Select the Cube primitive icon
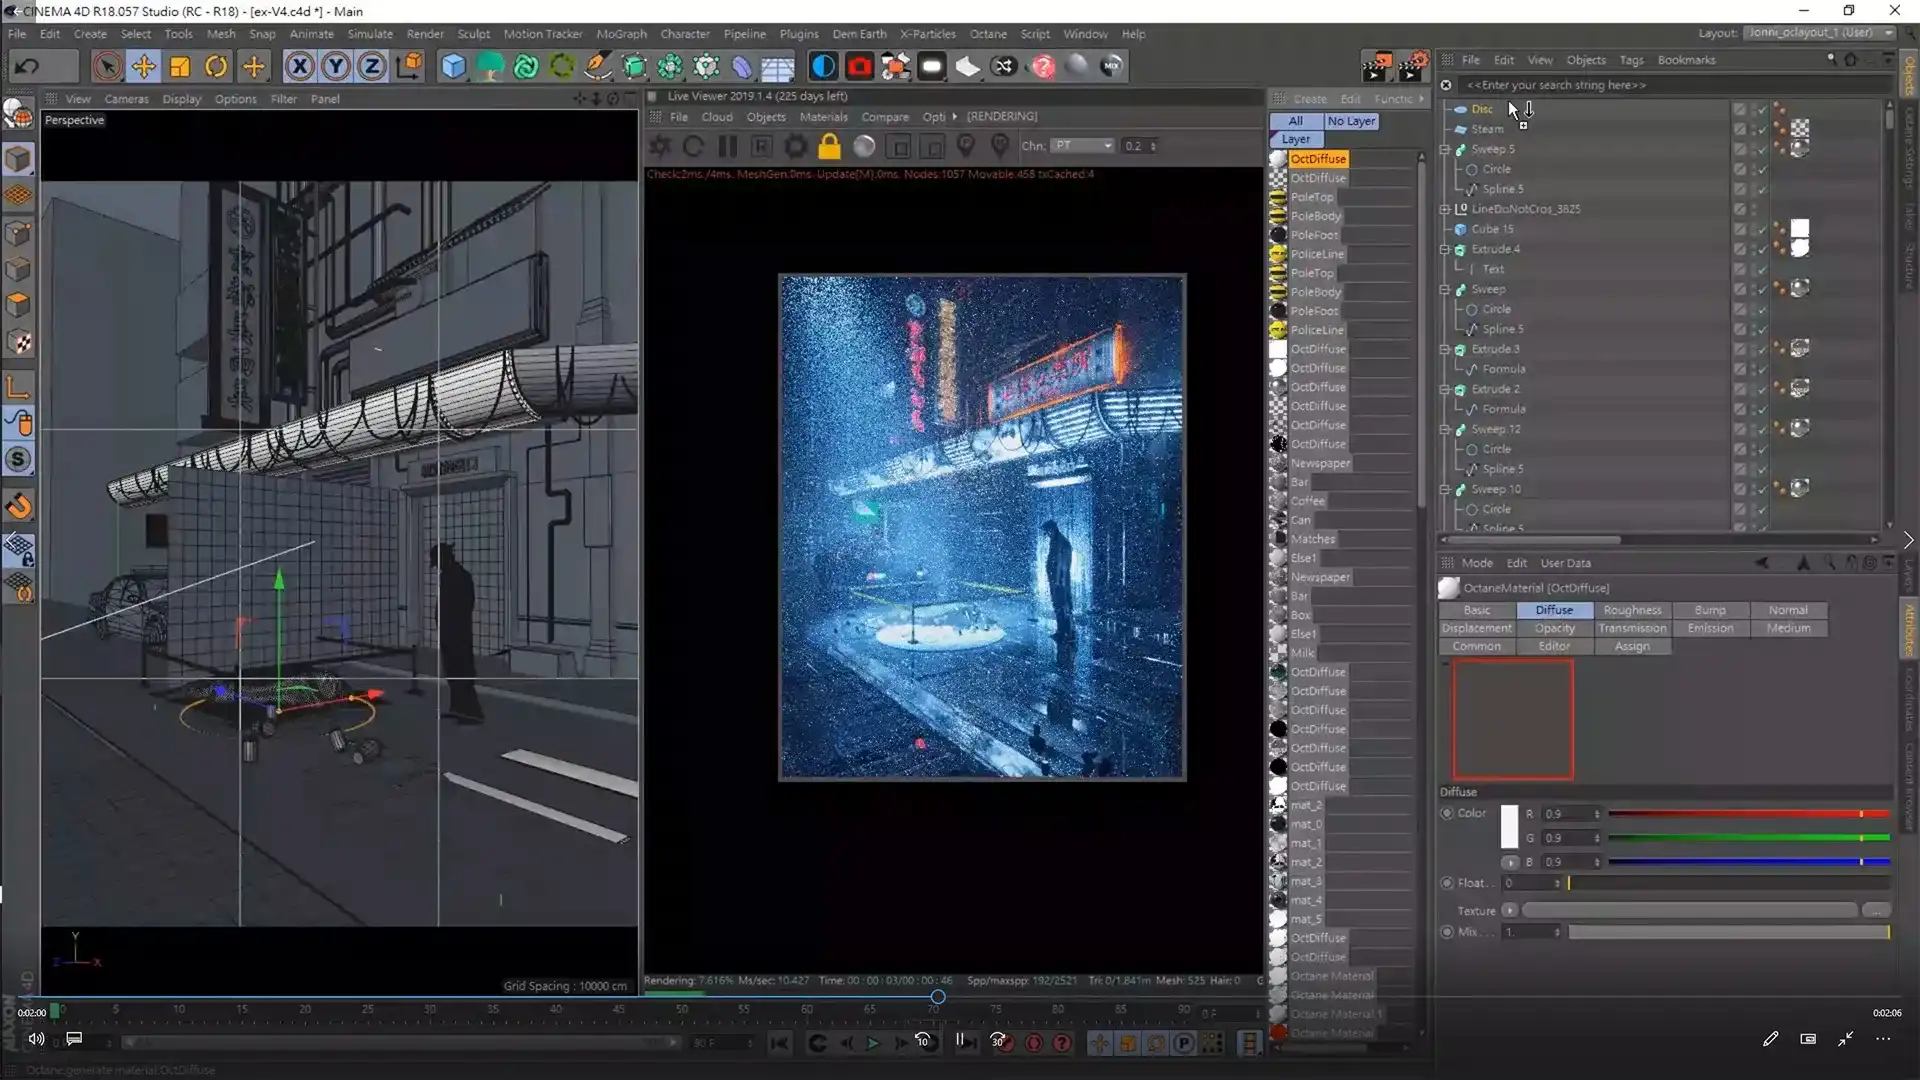Viewport: 1920px width, 1080px height. point(454,66)
